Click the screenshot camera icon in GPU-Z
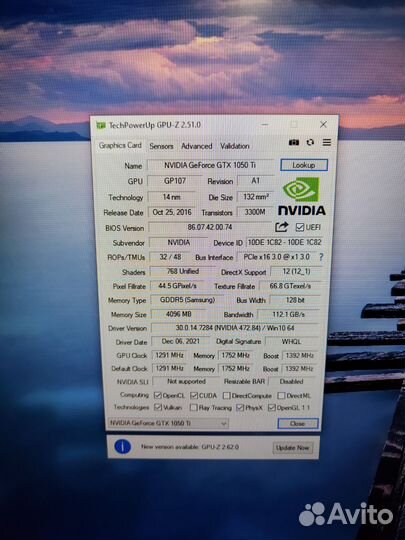The image size is (405, 540). 294,142
